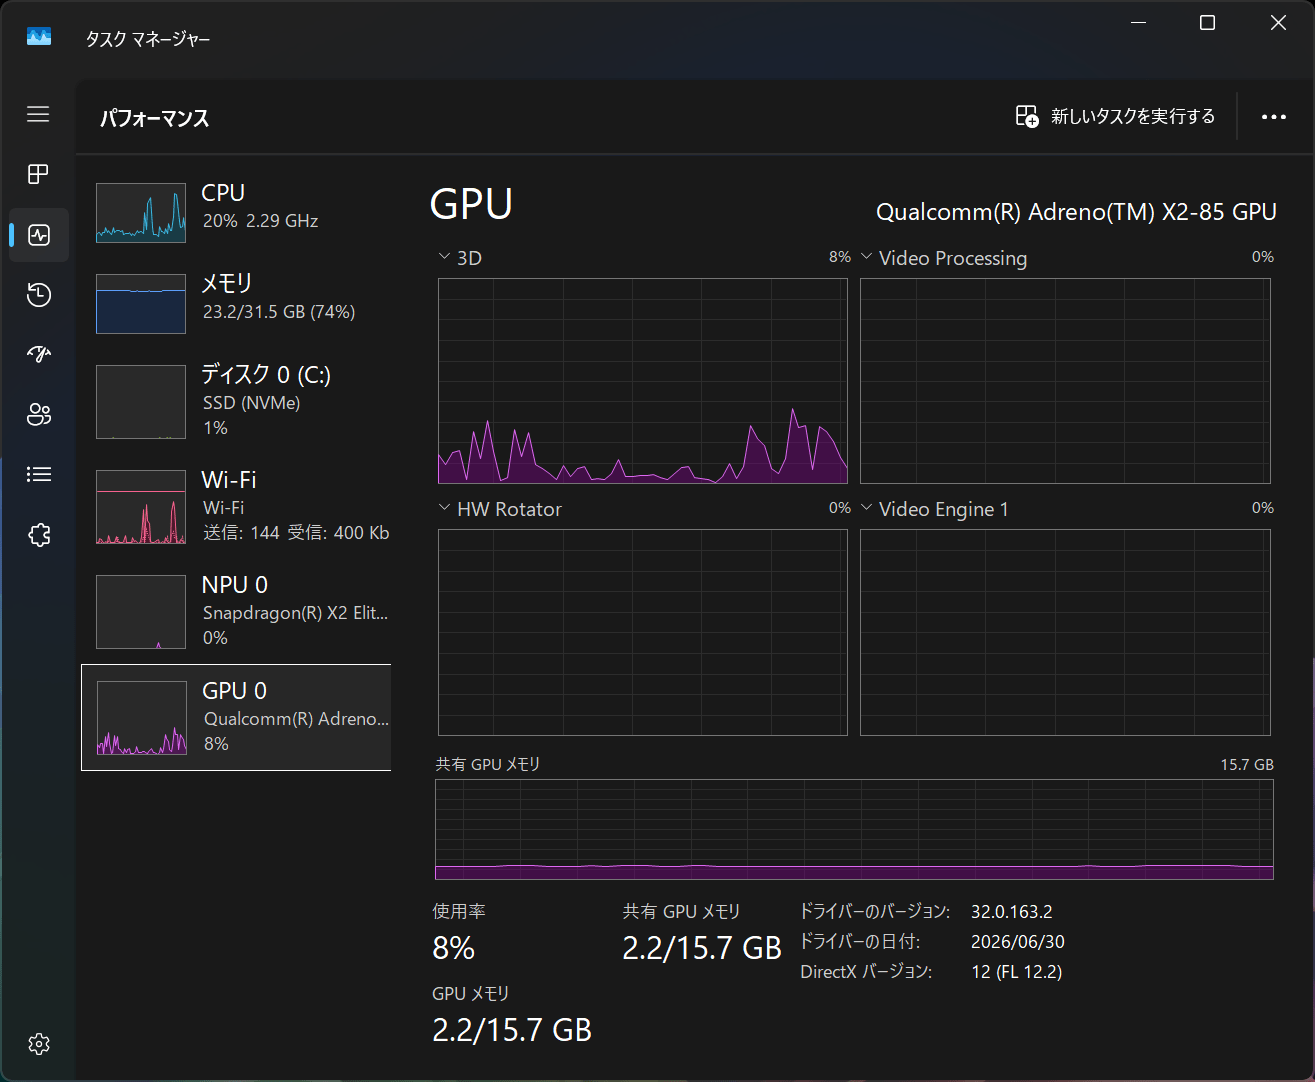
Task: Click the driver version value 32.0.163.2
Action: [x=1011, y=912]
